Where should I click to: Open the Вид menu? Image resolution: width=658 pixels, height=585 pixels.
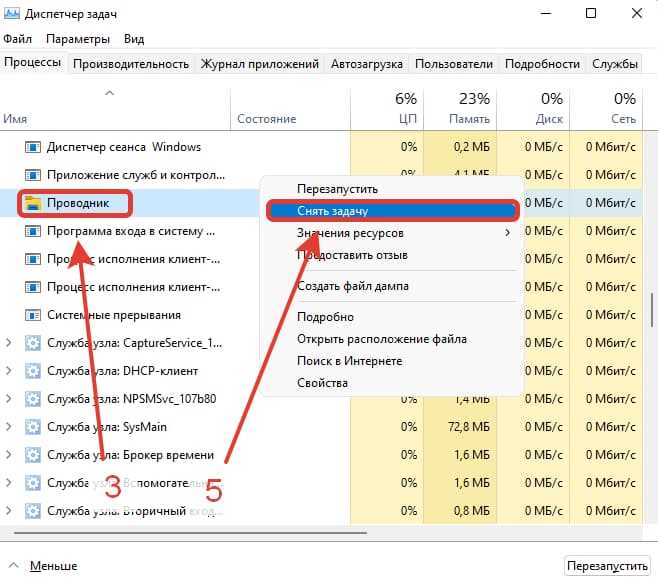click(x=134, y=39)
